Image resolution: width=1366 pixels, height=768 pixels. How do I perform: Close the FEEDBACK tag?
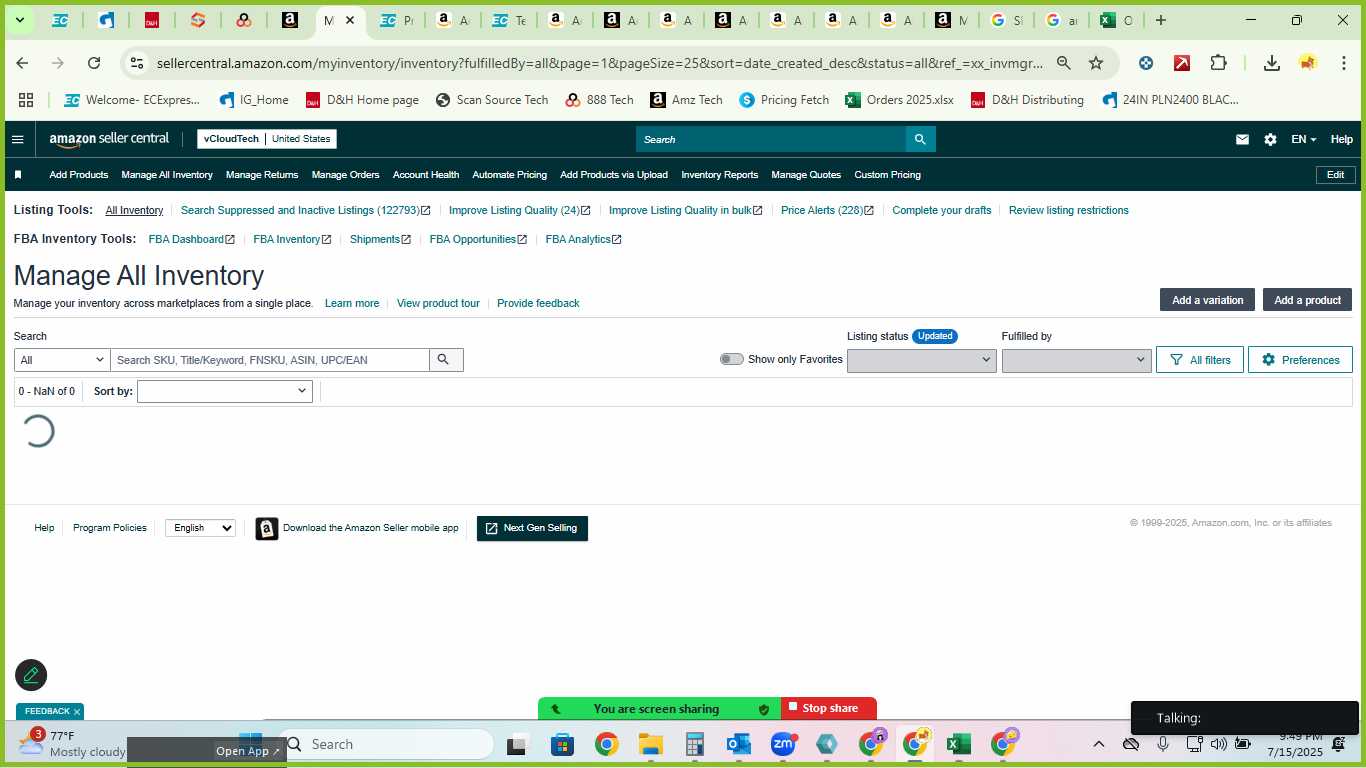point(77,712)
